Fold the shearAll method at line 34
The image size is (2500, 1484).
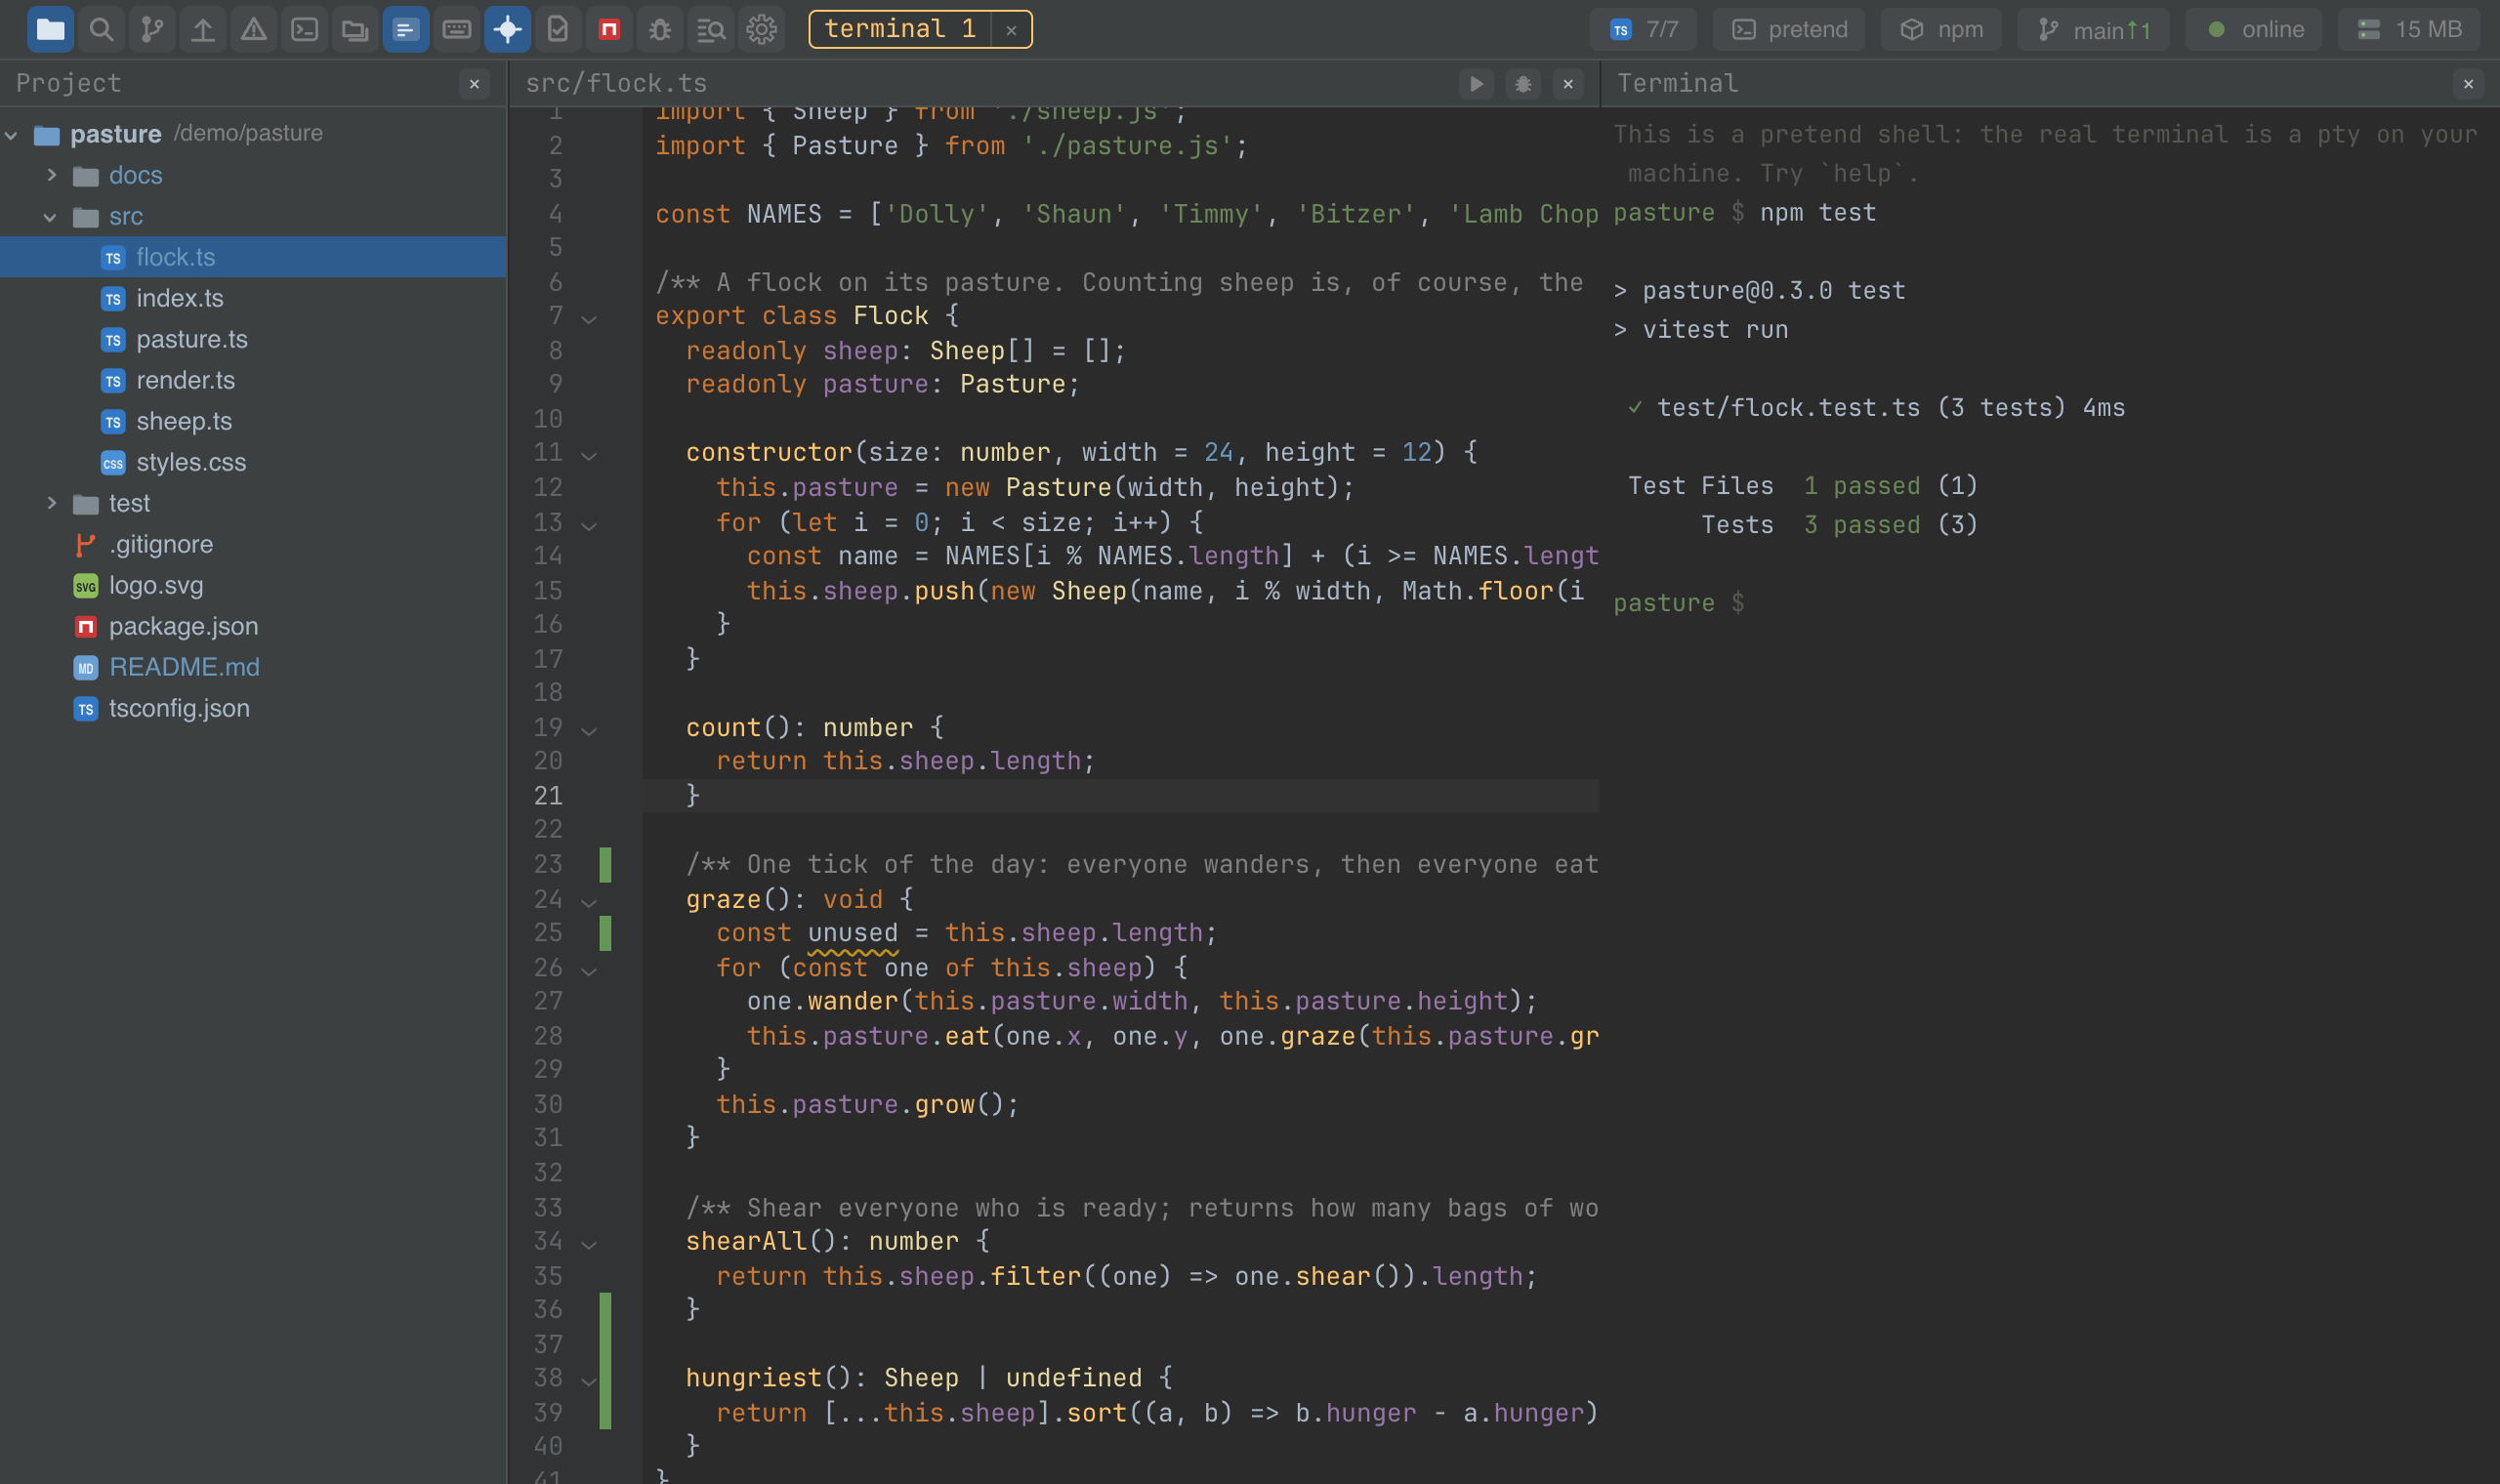[x=589, y=1244]
